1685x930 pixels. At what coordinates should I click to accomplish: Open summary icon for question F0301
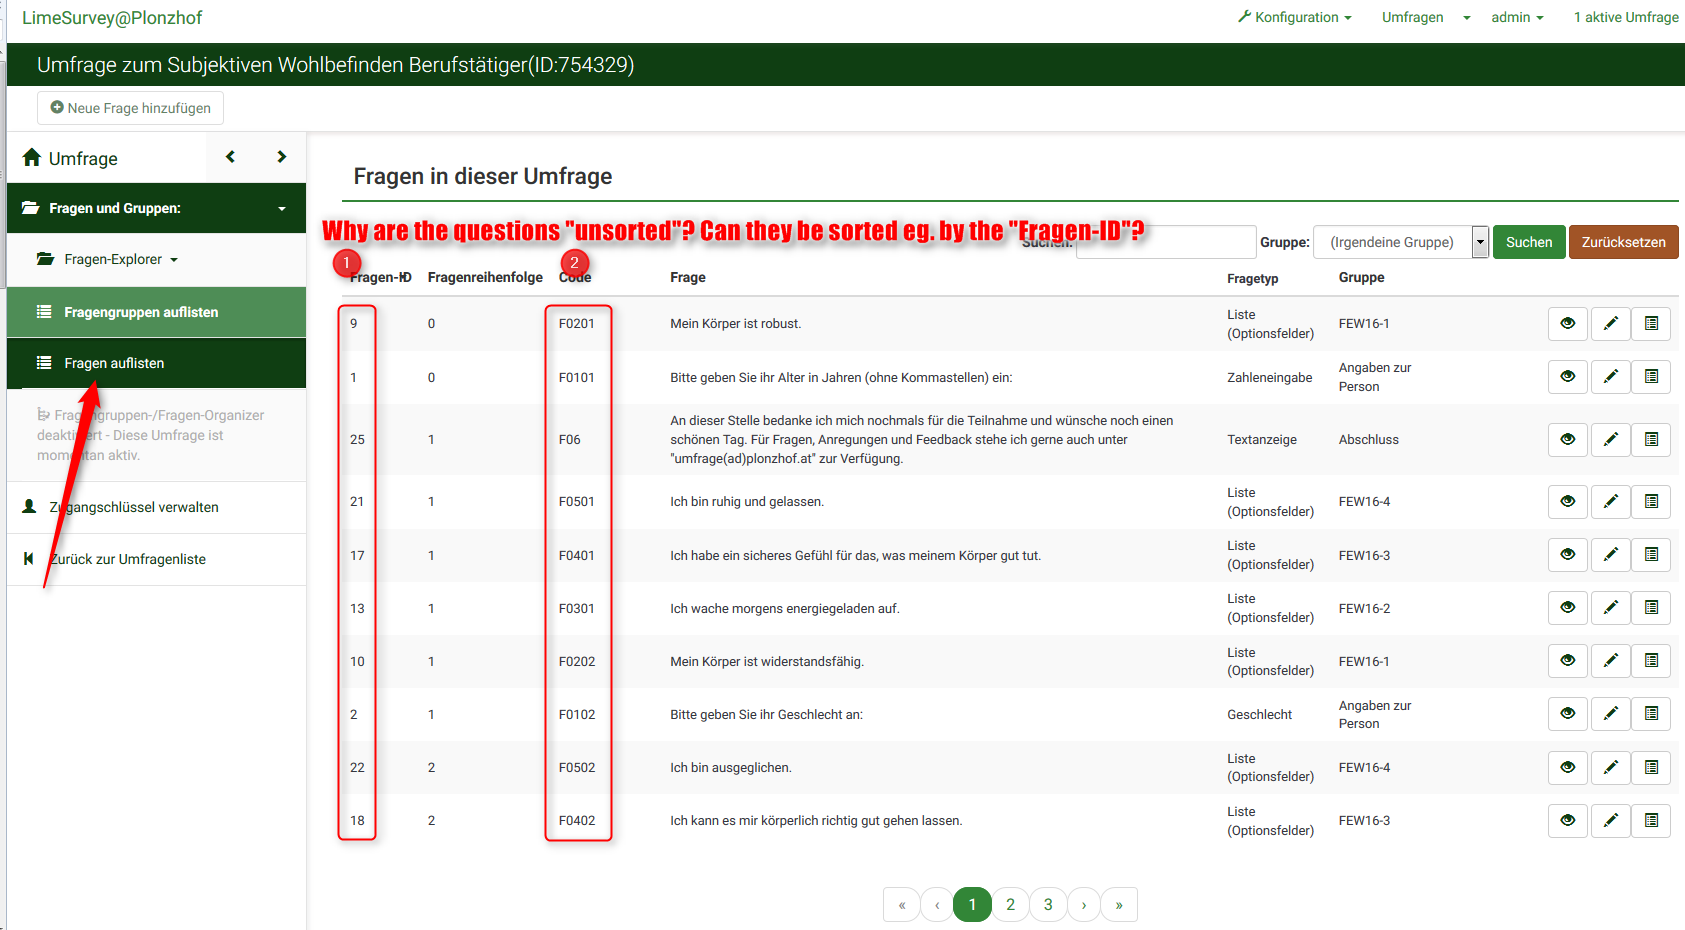point(1651,608)
